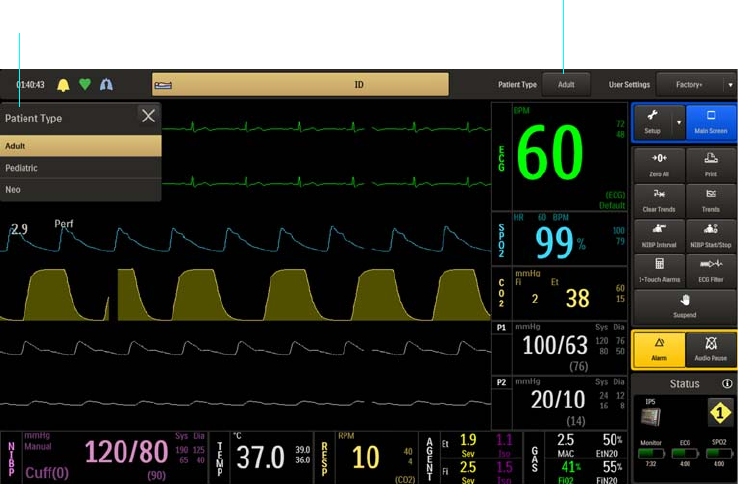Open the CO2 Et 38 tile

[x=559, y=293]
